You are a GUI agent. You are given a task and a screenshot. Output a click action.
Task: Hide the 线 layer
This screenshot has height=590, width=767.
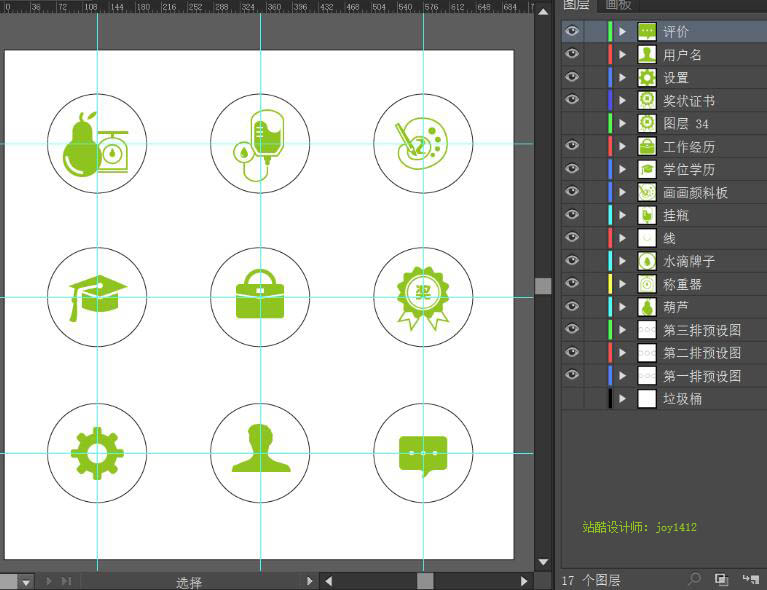(572, 238)
